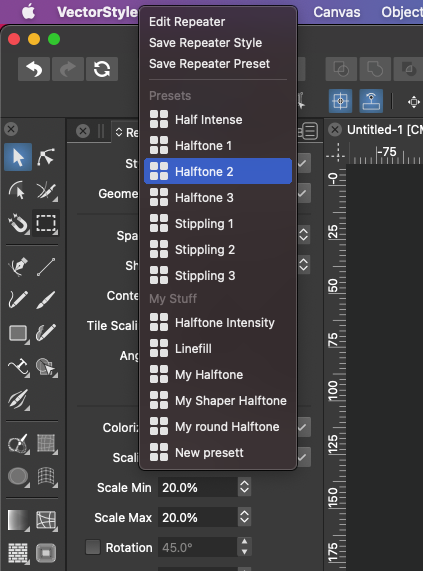Click the Spacing row stepper arrows
Screen dimensions: 423x571
[304, 235]
